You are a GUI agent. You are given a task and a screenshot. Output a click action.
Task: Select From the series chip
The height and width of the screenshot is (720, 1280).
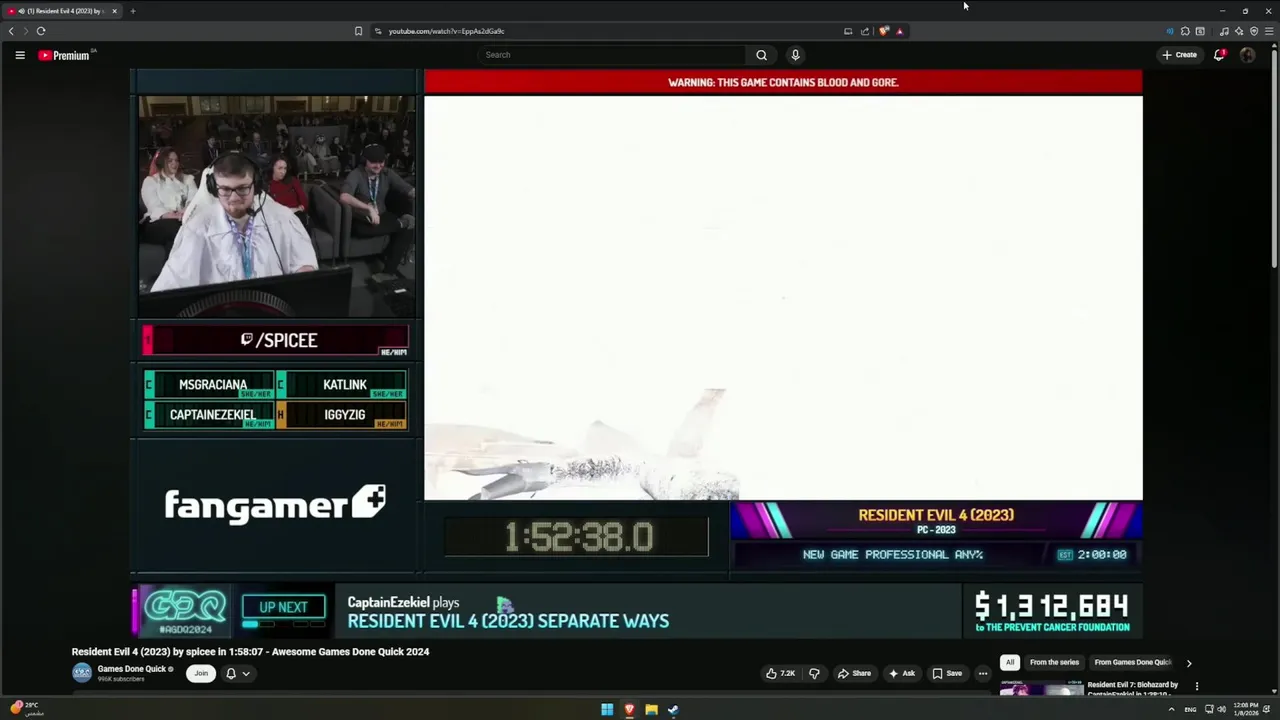[1054, 662]
